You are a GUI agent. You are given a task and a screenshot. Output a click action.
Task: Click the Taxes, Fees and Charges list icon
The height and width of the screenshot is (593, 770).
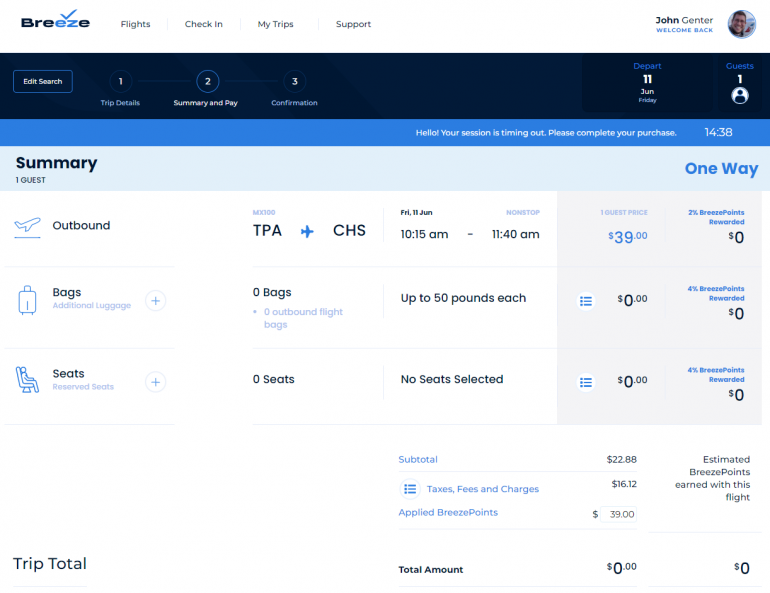pos(410,489)
